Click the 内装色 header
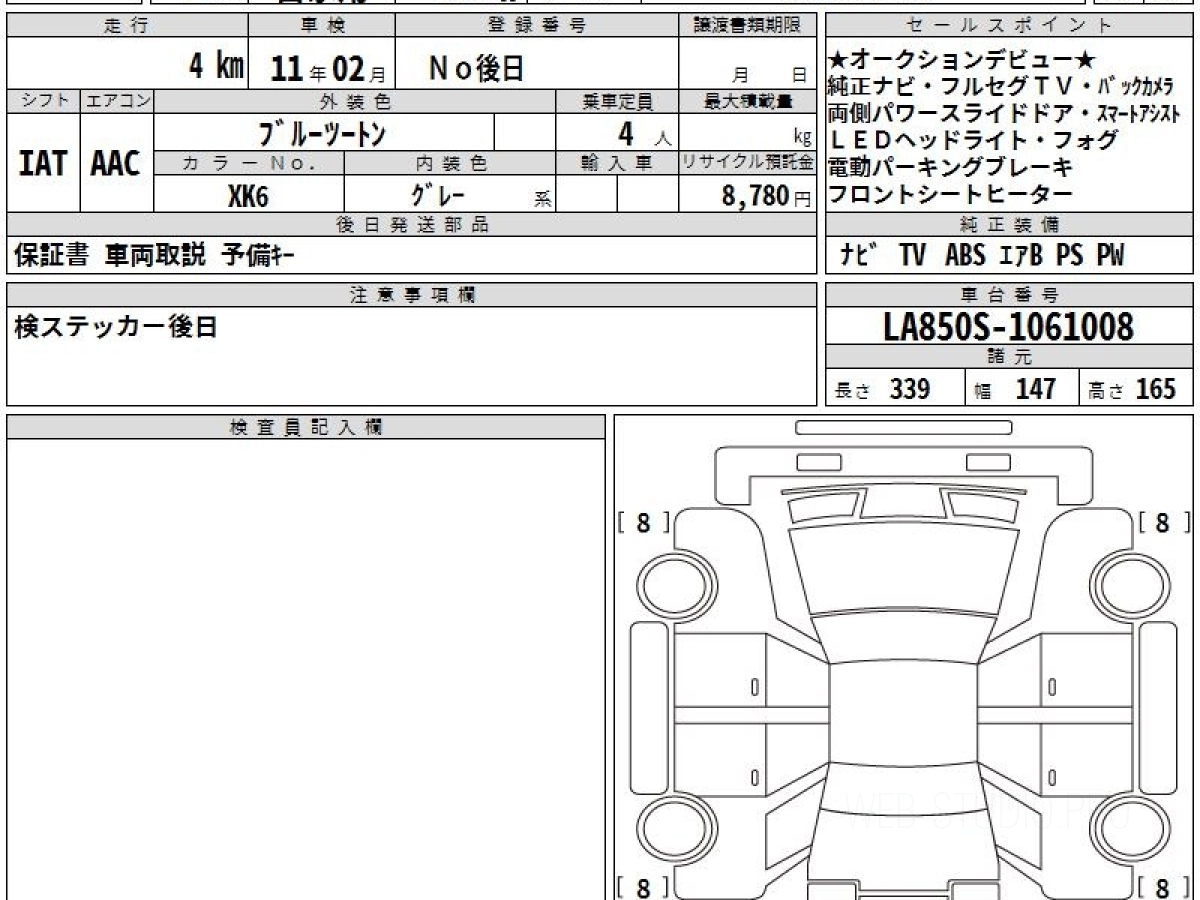Viewport: 1200px width, 900px height. coord(449,163)
